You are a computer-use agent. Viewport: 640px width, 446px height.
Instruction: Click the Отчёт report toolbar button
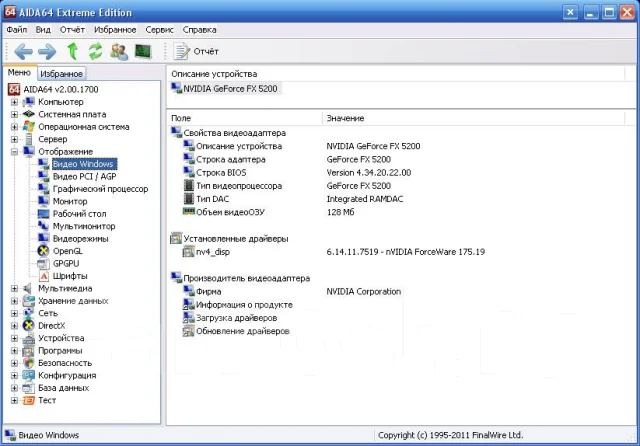(196, 51)
